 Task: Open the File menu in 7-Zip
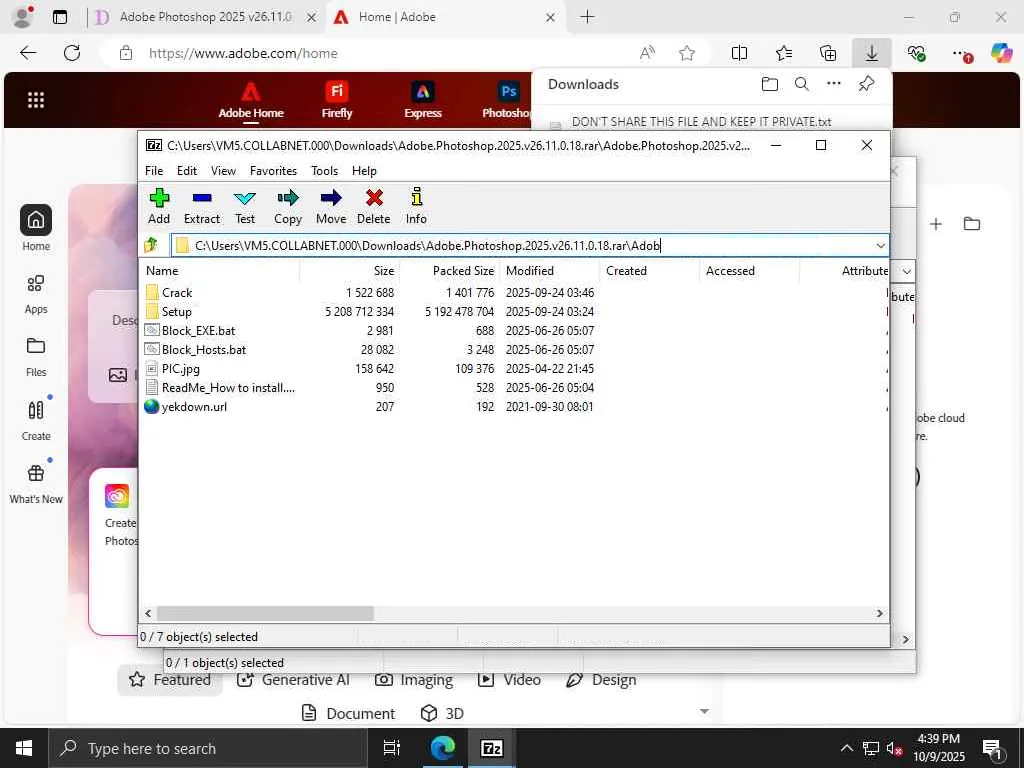pyautogui.click(x=154, y=170)
